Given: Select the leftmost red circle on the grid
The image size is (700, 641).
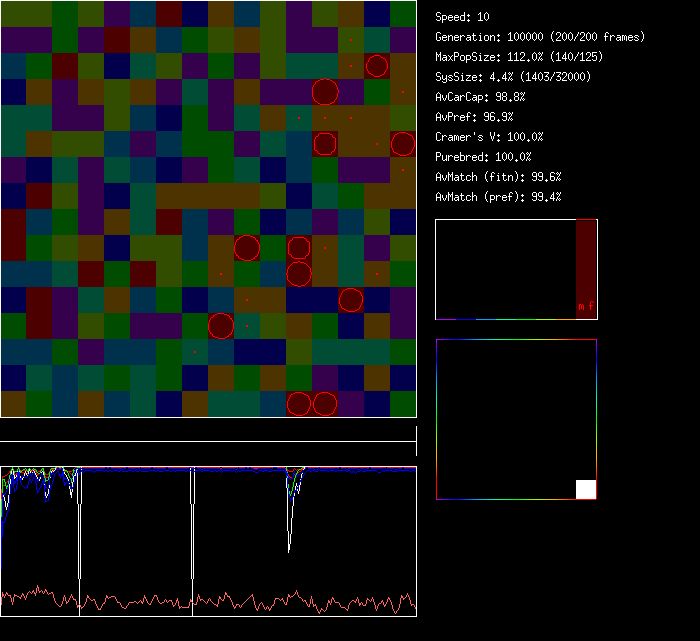Looking at the screenshot, I should point(221,326).
